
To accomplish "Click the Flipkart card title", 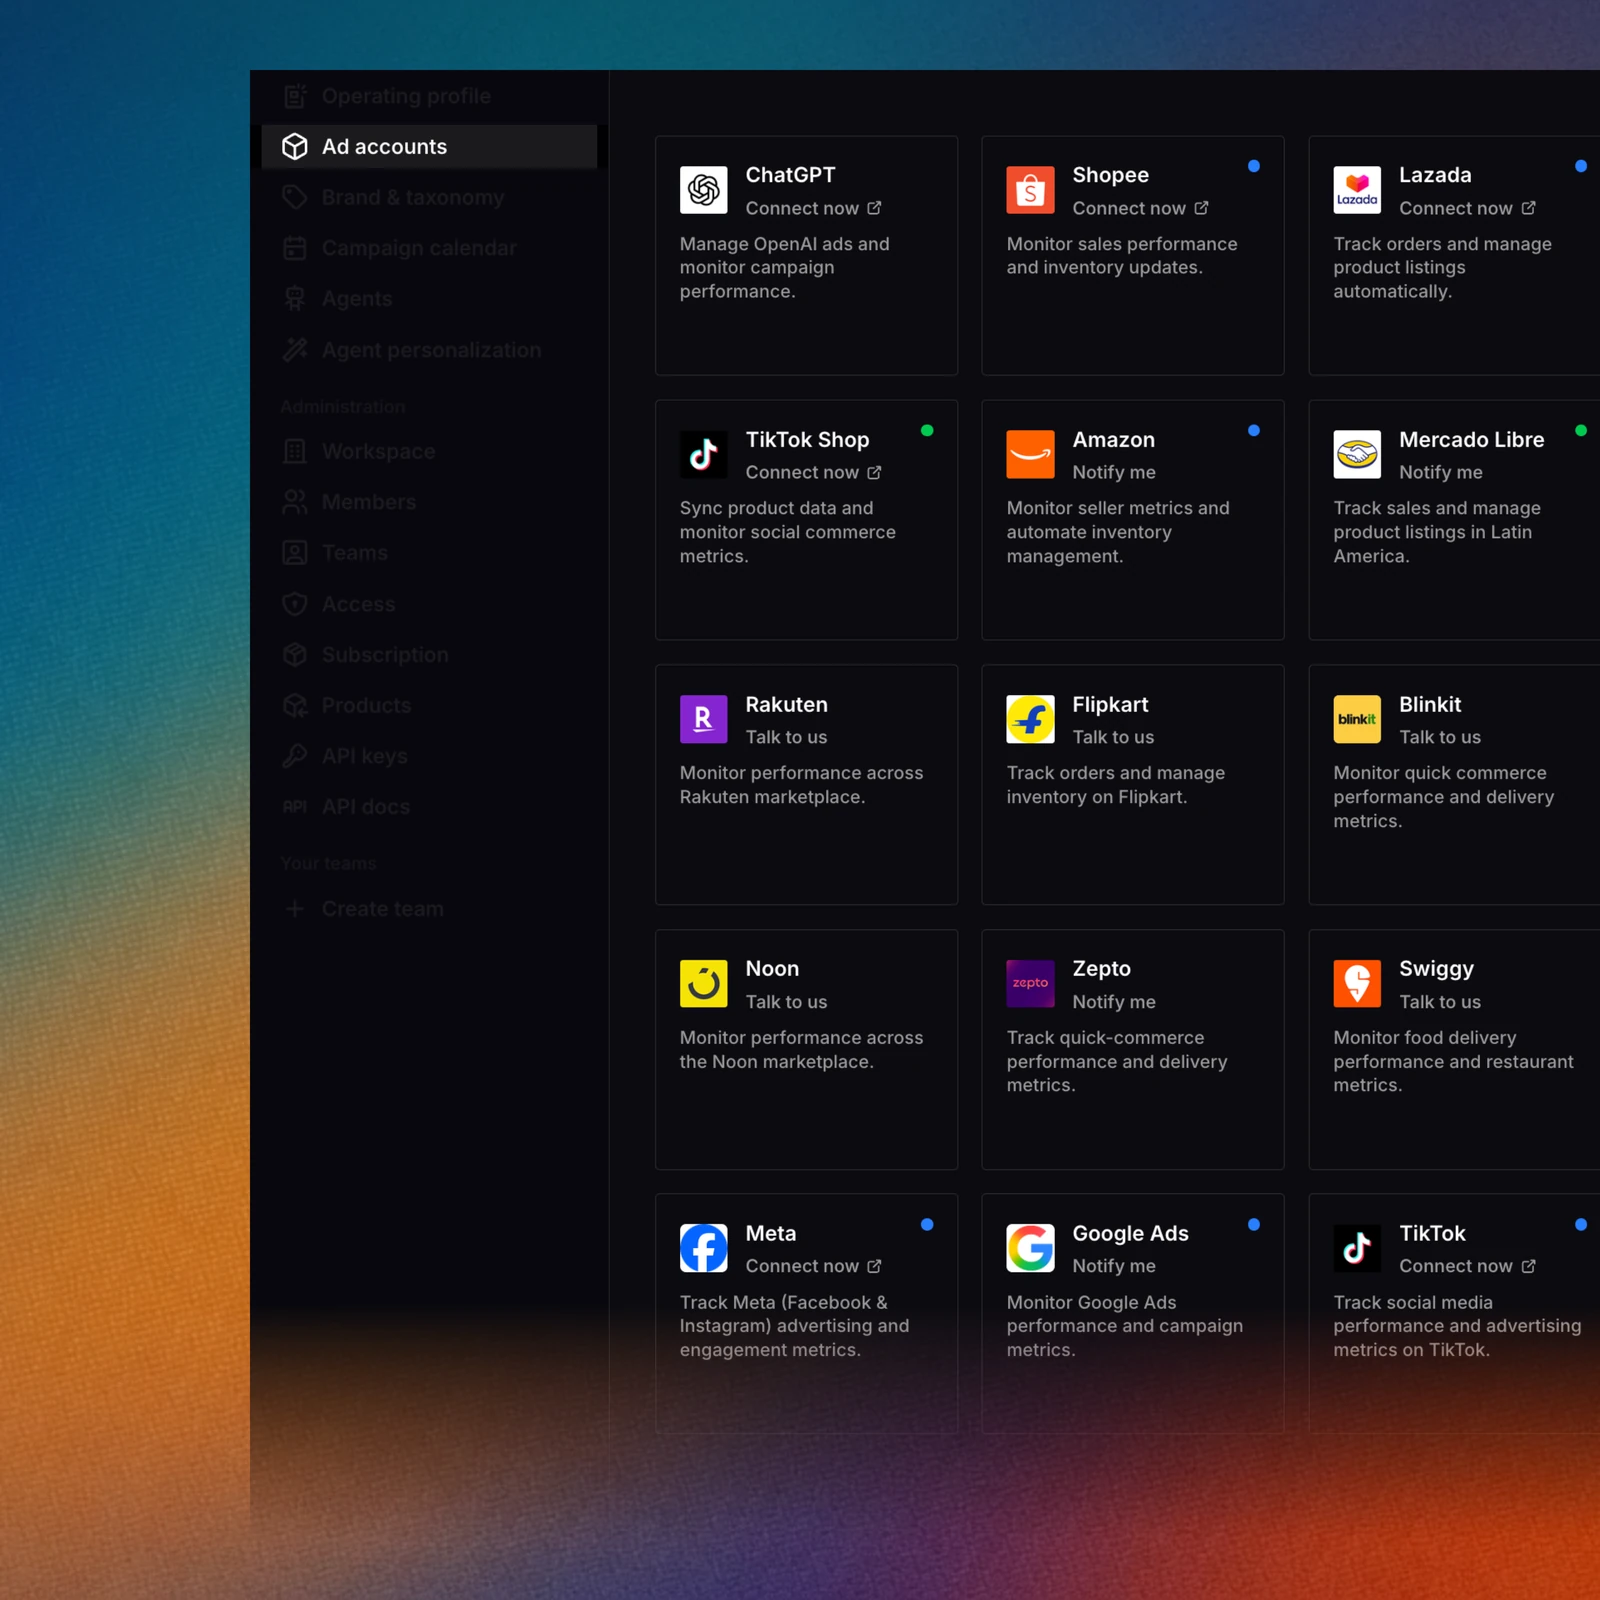I will (x=1111, y=704).
